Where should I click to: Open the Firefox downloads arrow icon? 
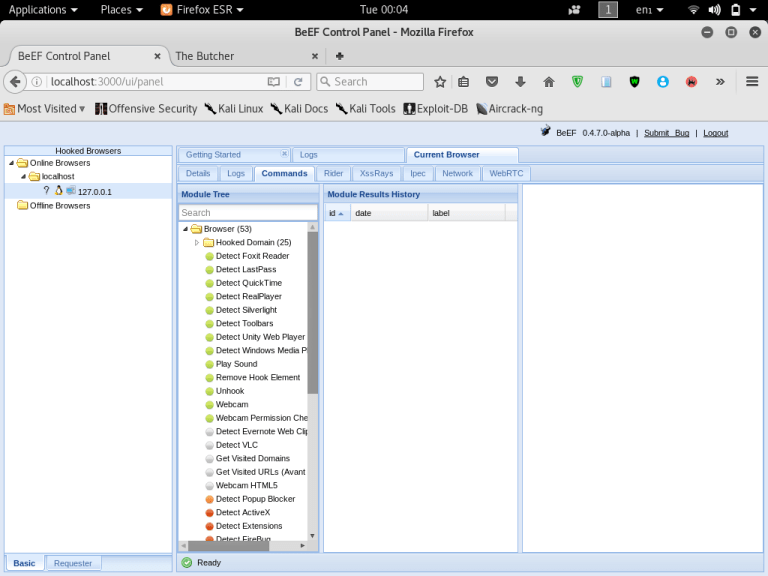pos(520,82)
